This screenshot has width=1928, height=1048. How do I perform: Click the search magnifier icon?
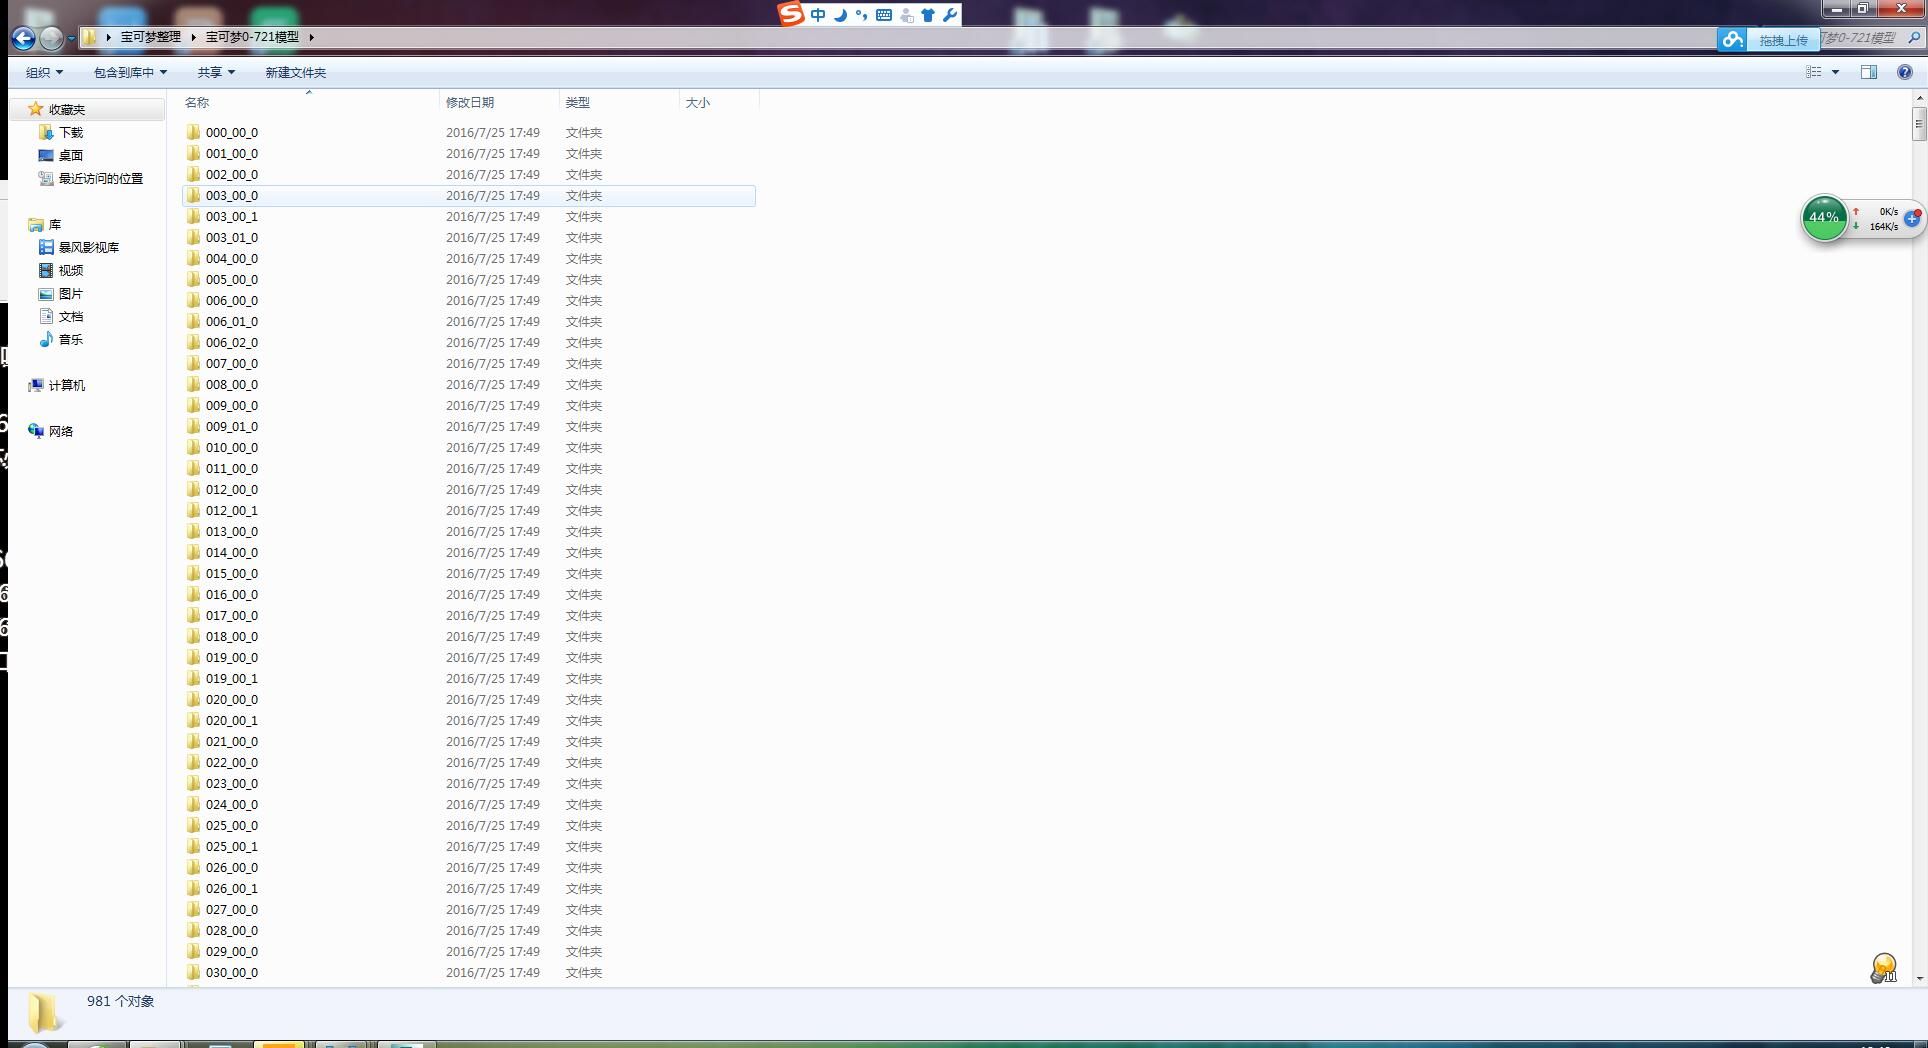point(1914,38)
